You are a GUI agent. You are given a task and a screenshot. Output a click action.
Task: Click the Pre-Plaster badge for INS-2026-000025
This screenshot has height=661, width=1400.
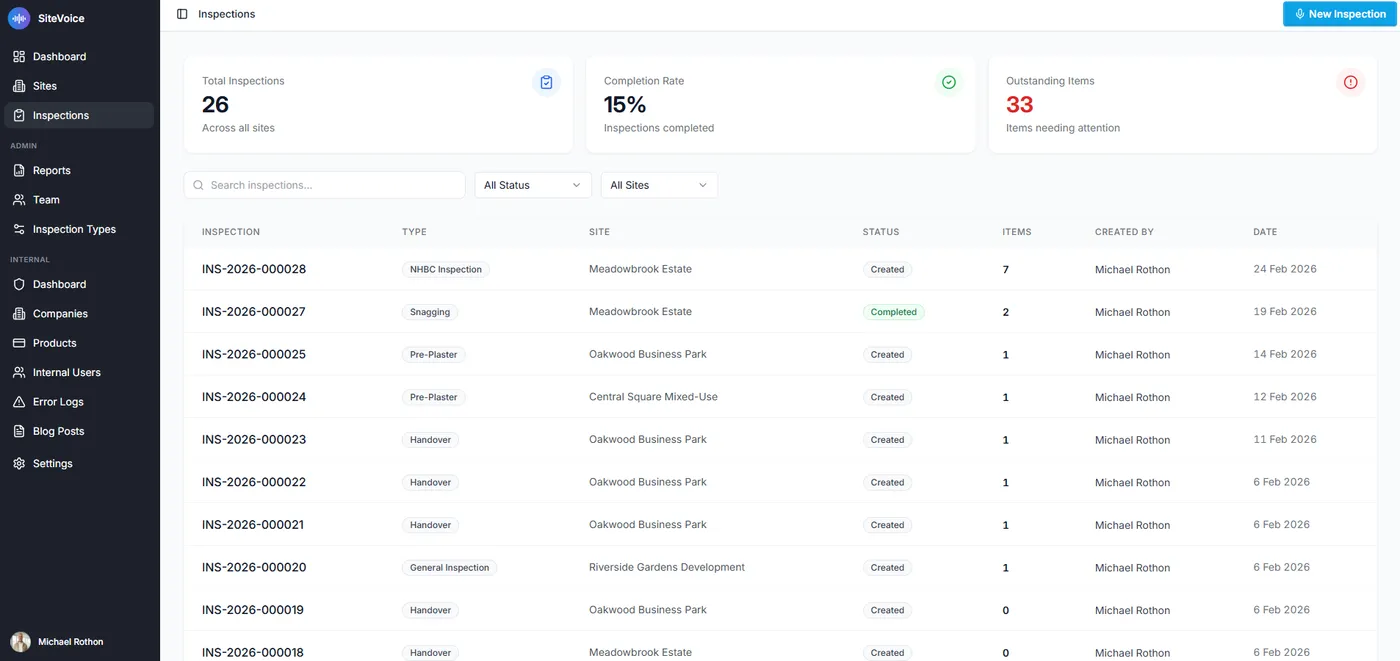click(x=434, y=355)
